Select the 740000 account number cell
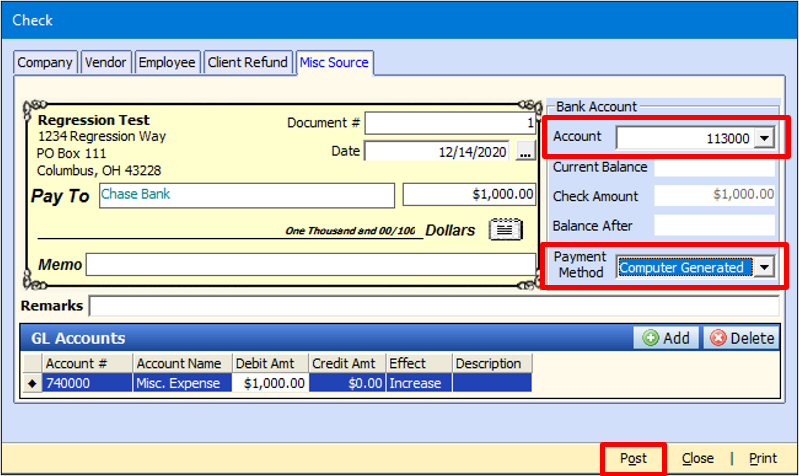Viewport: 799px width, 476px height. pyautogui.click(x=87, y=383)
